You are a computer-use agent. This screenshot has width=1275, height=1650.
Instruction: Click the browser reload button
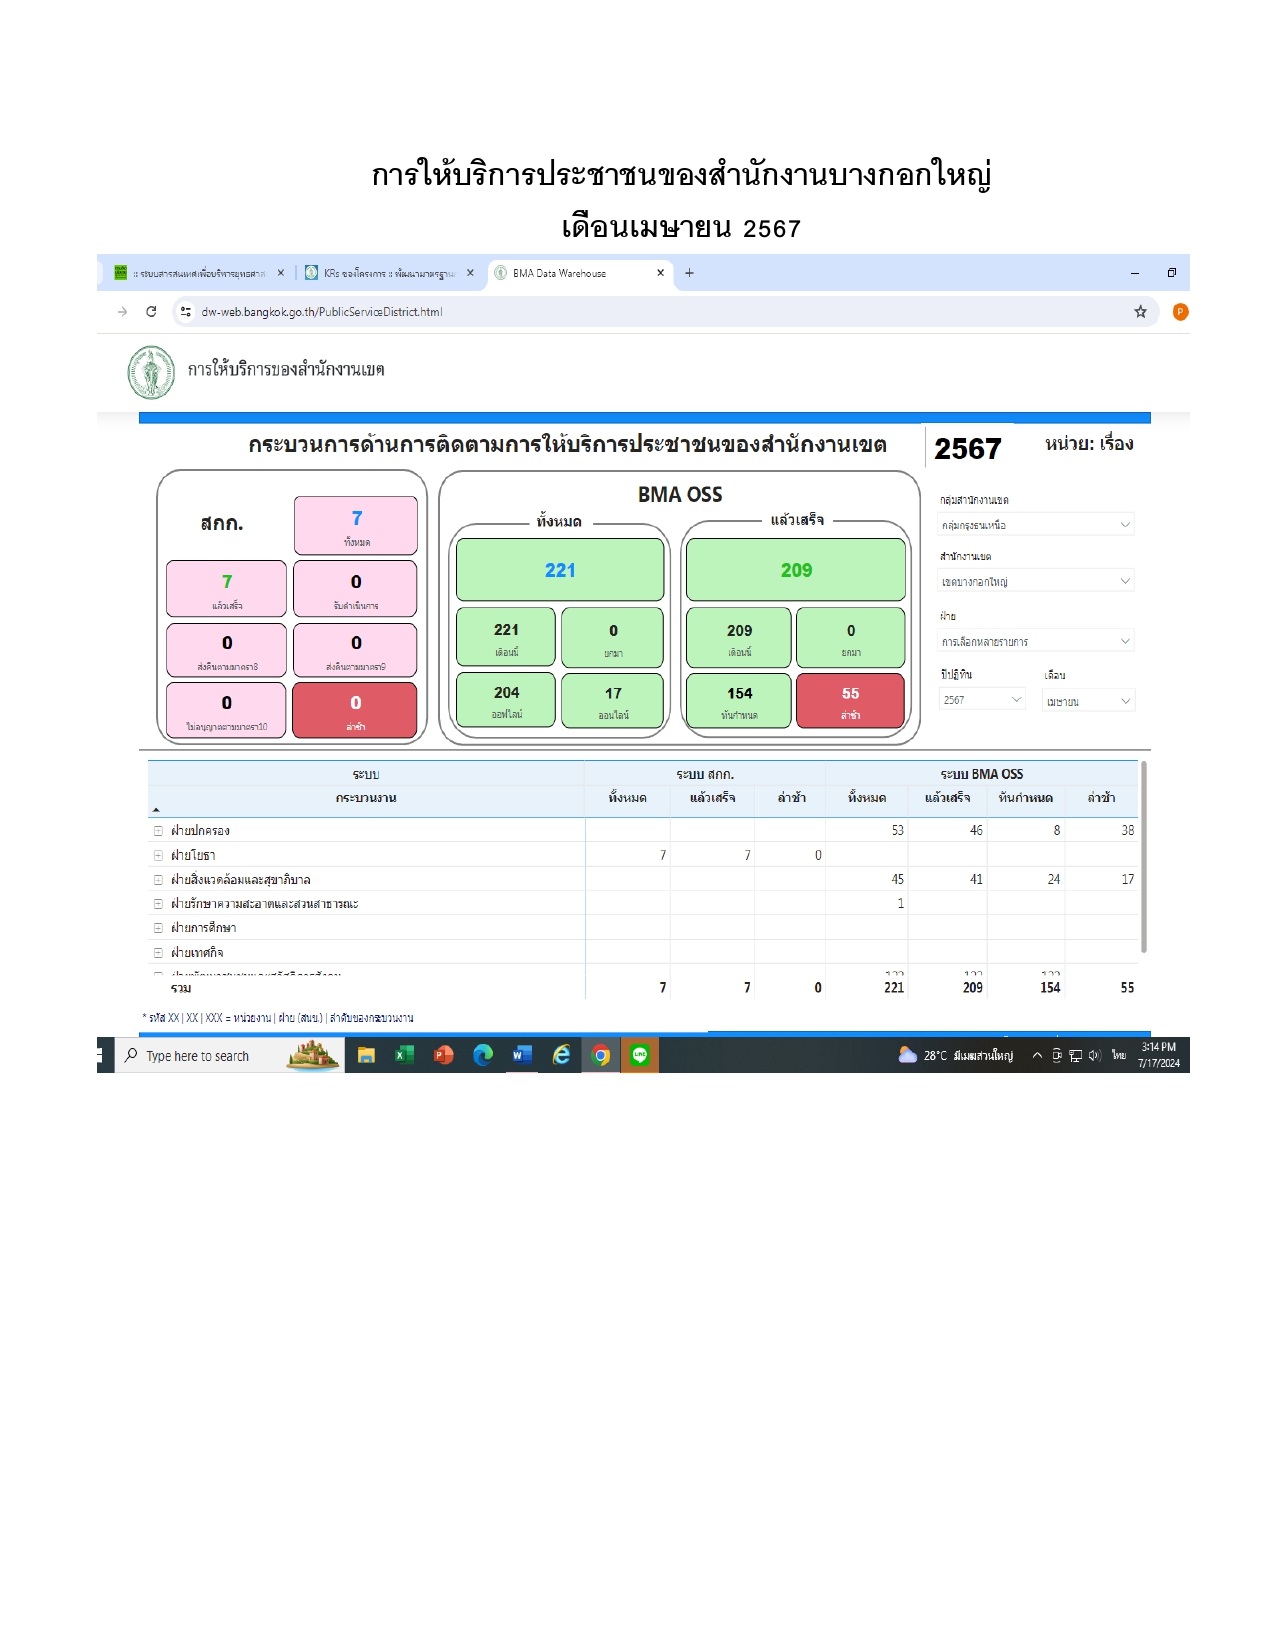pyautogui.click(x=151, y=312)
